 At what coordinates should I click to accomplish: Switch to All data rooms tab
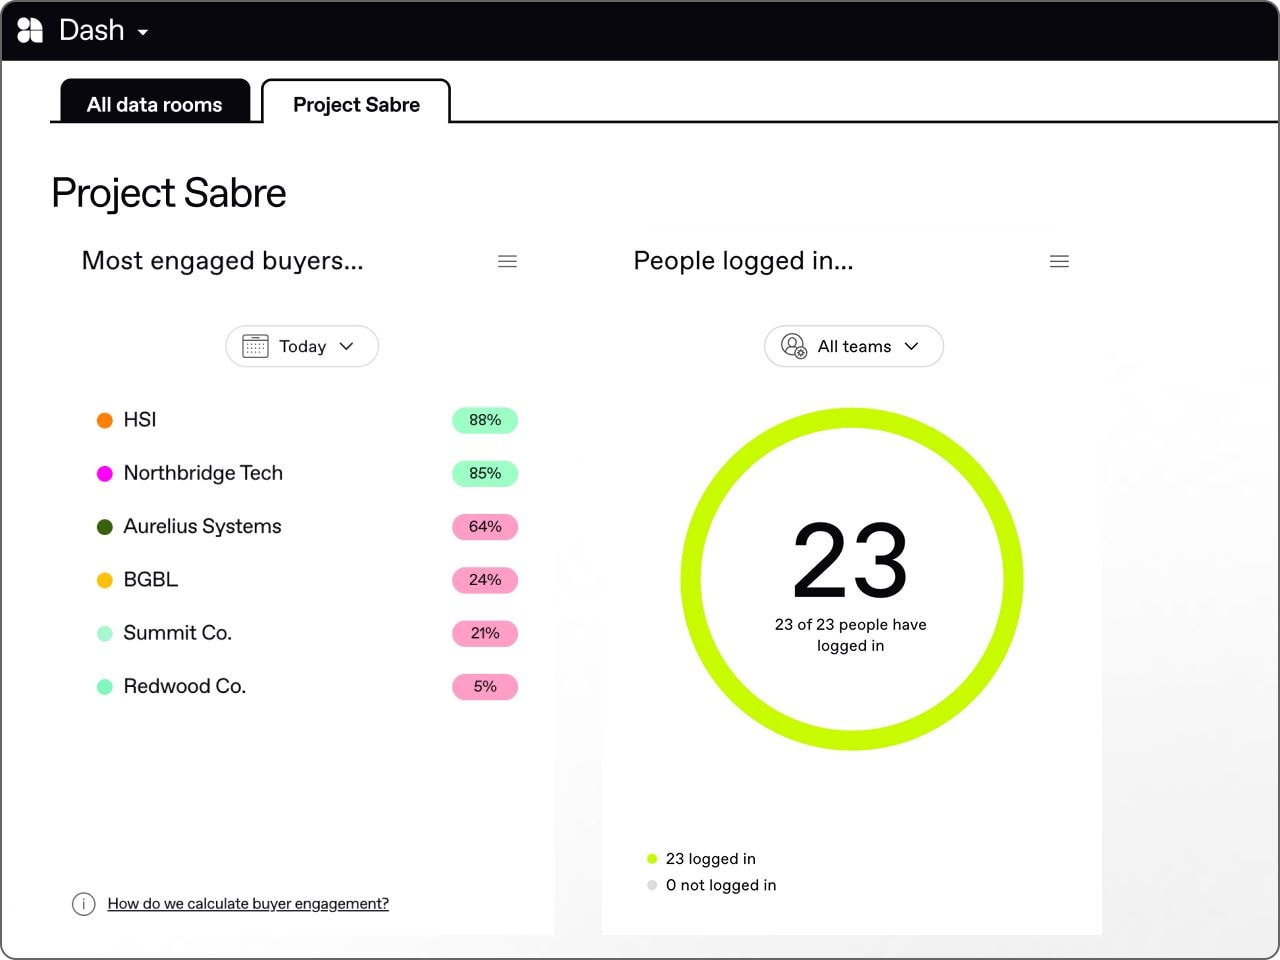(155, 104)
